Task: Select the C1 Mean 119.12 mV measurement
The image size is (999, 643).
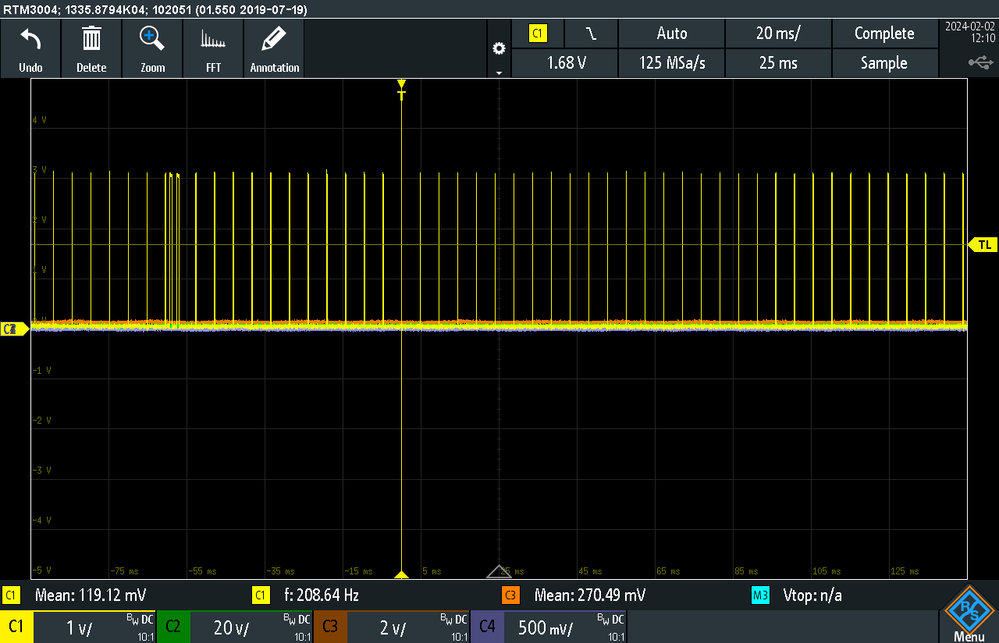Action: pyautogui.click(x=90, y=595)
